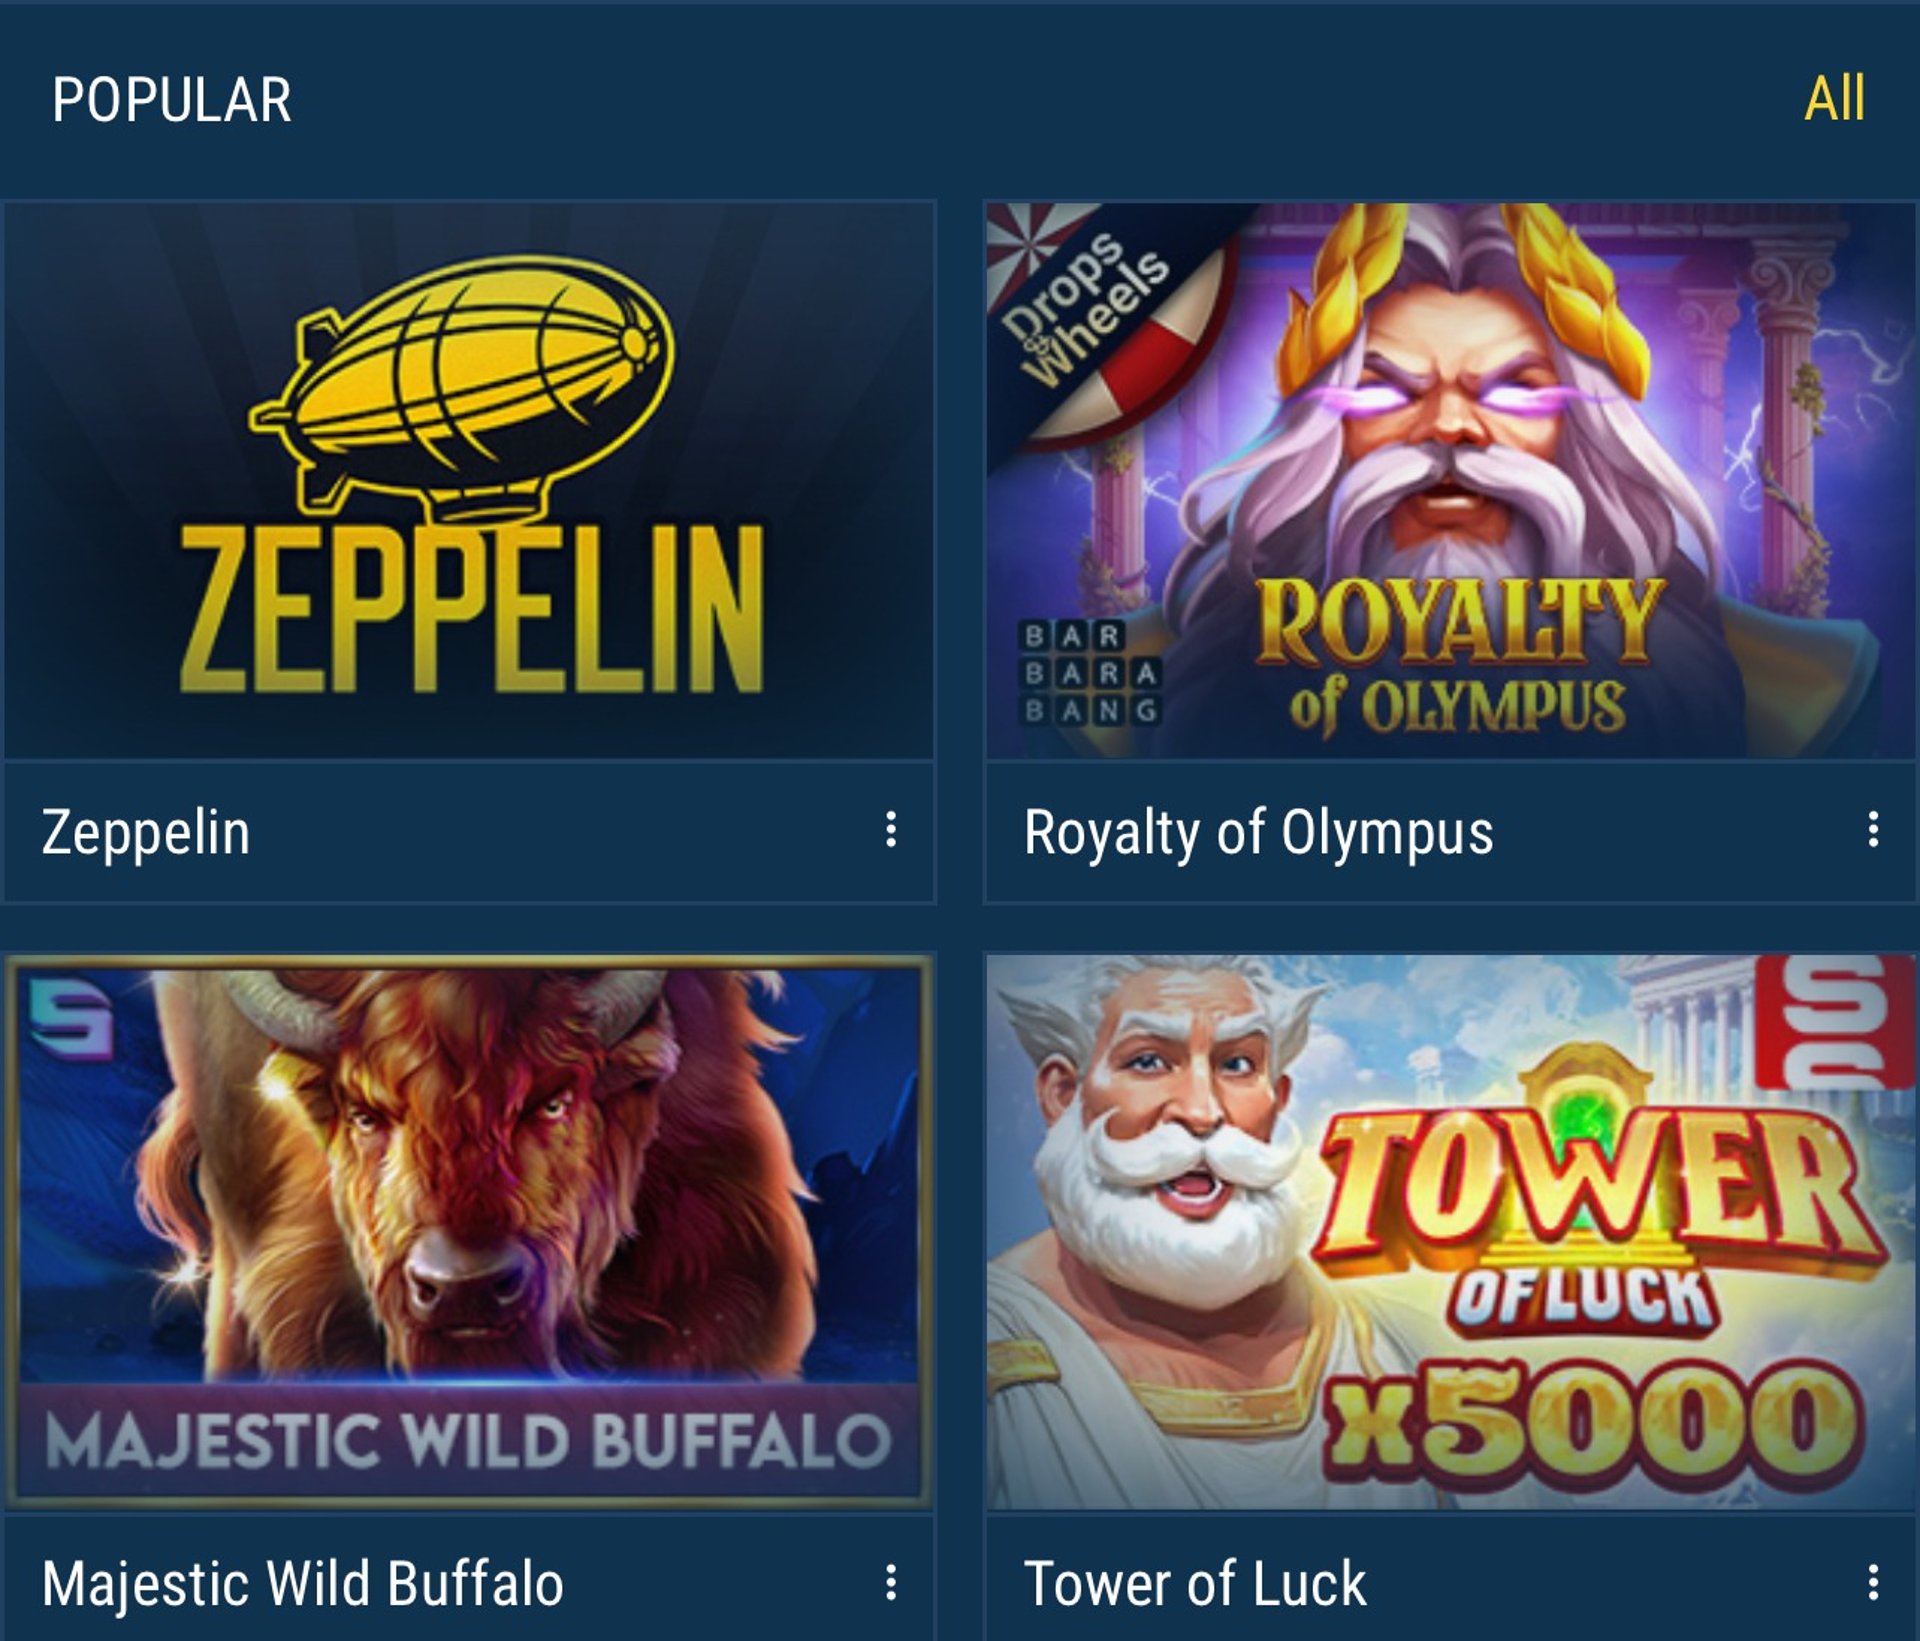The width and height of the screenshot is (1920, 1641).
Task: Open the Zeppelin options three-dot menu
Action: click(x=890, y=830)
